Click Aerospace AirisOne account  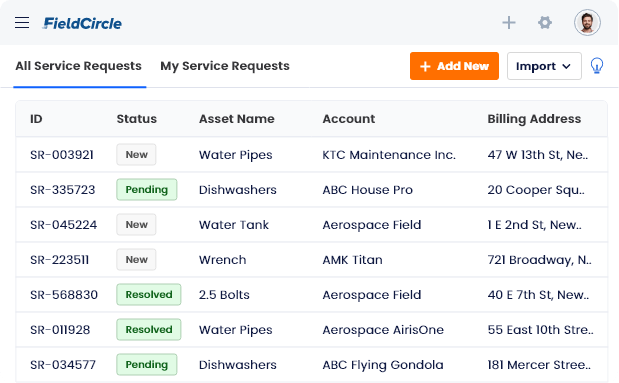pos(383,330)
